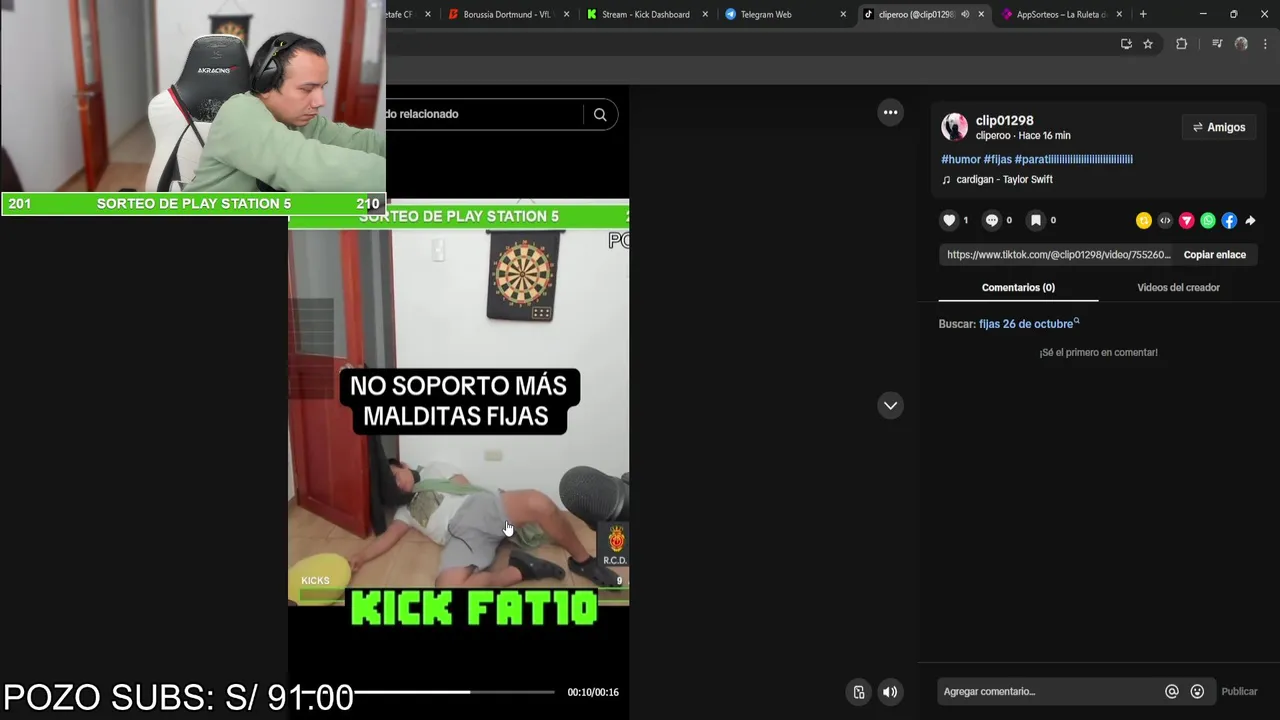Click into the Agregar comentario field
1280x720 pixels.
click(1050, 691)
